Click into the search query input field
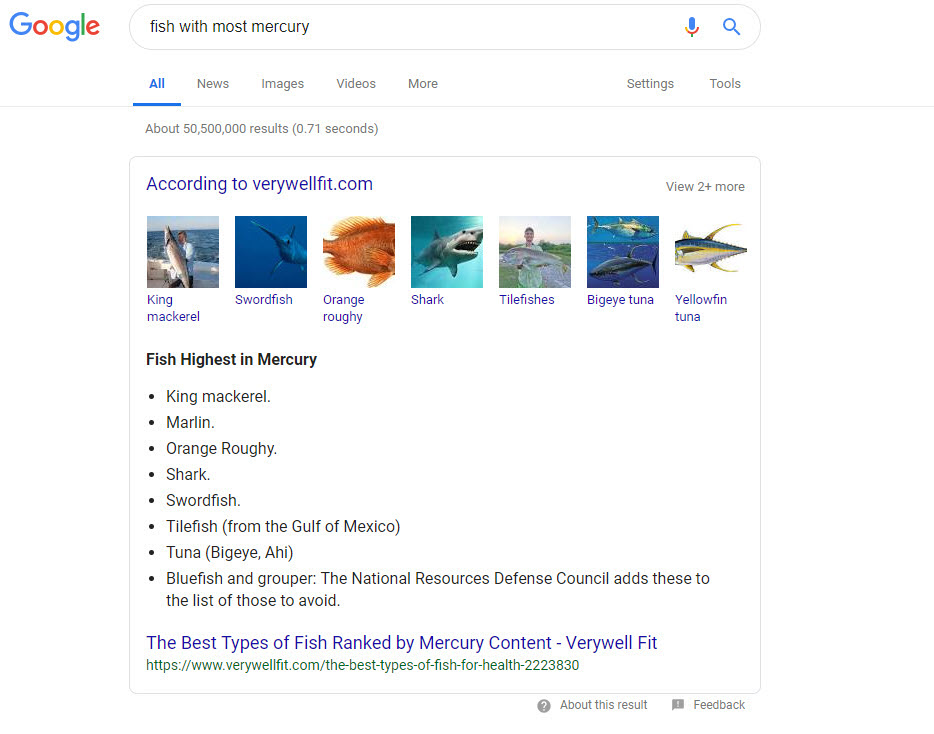Image resolution: width=934 pixels, height=734 pixels. pyautogui.click(x=400, y=27)
